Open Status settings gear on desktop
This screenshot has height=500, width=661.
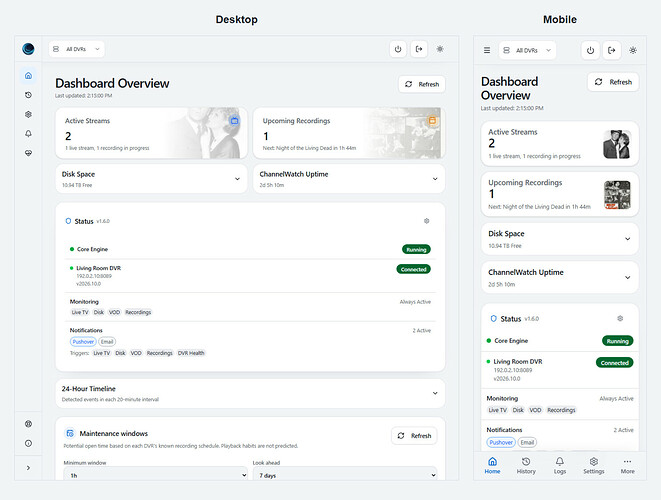427,221
